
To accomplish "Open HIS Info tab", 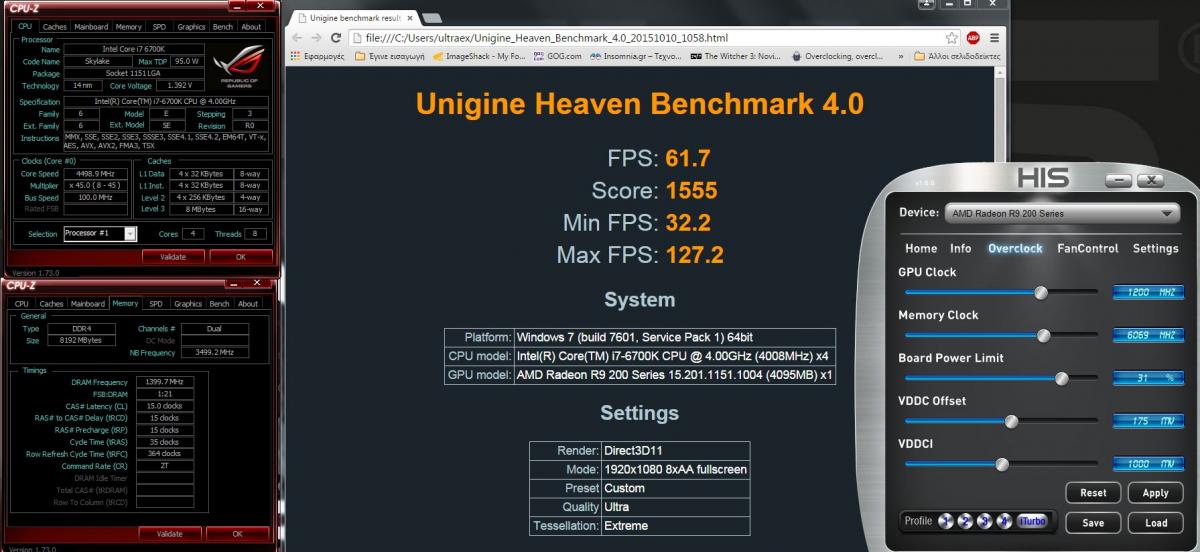I will (960, 248).
